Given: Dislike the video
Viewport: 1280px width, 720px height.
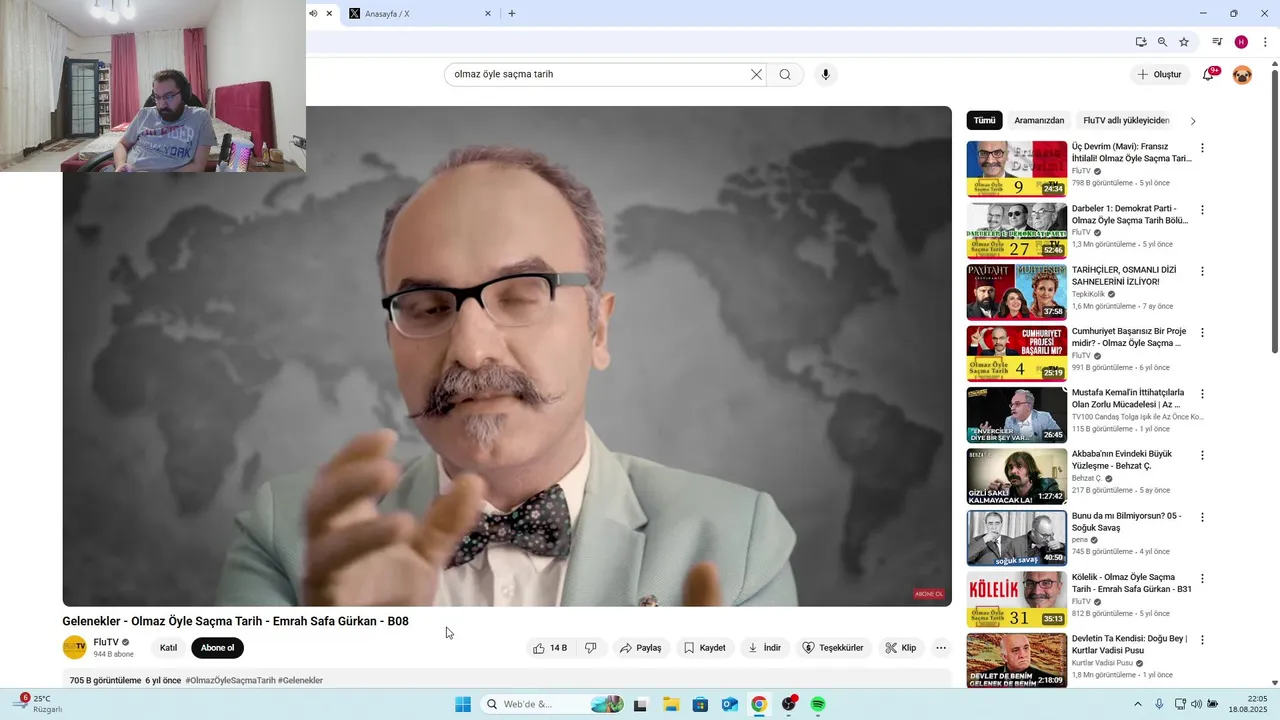Looking at the screenshot, I should [590, 648].
